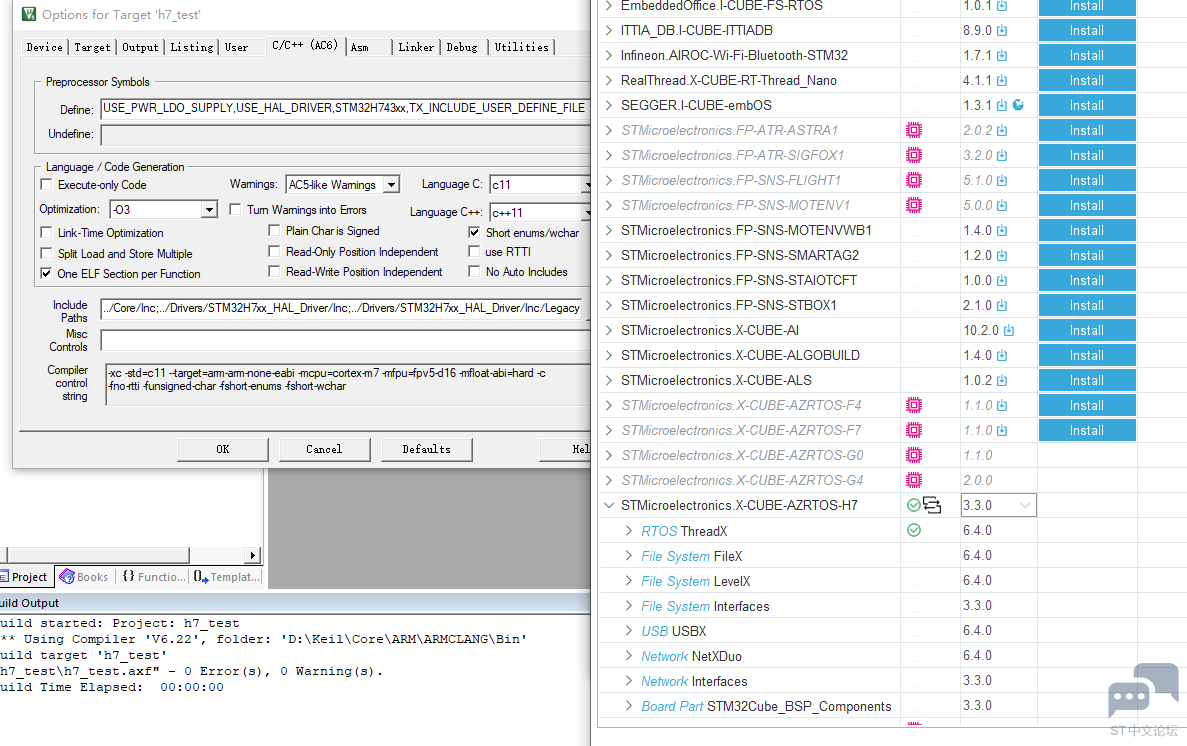Click OK in Options dialog
The image size is (1187, 746).
pos(223,449)
